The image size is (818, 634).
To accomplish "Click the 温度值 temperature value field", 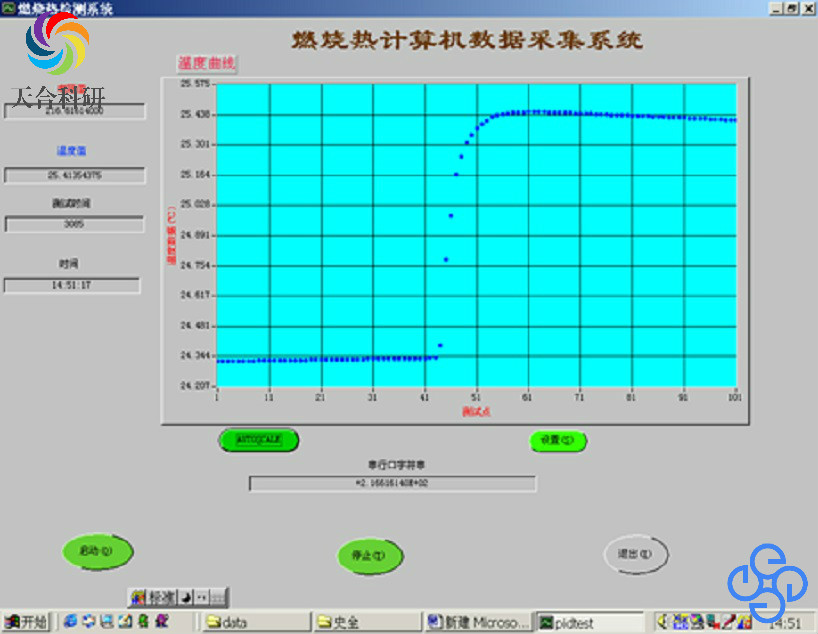I will pyautogui.click(x=74, y=176).
